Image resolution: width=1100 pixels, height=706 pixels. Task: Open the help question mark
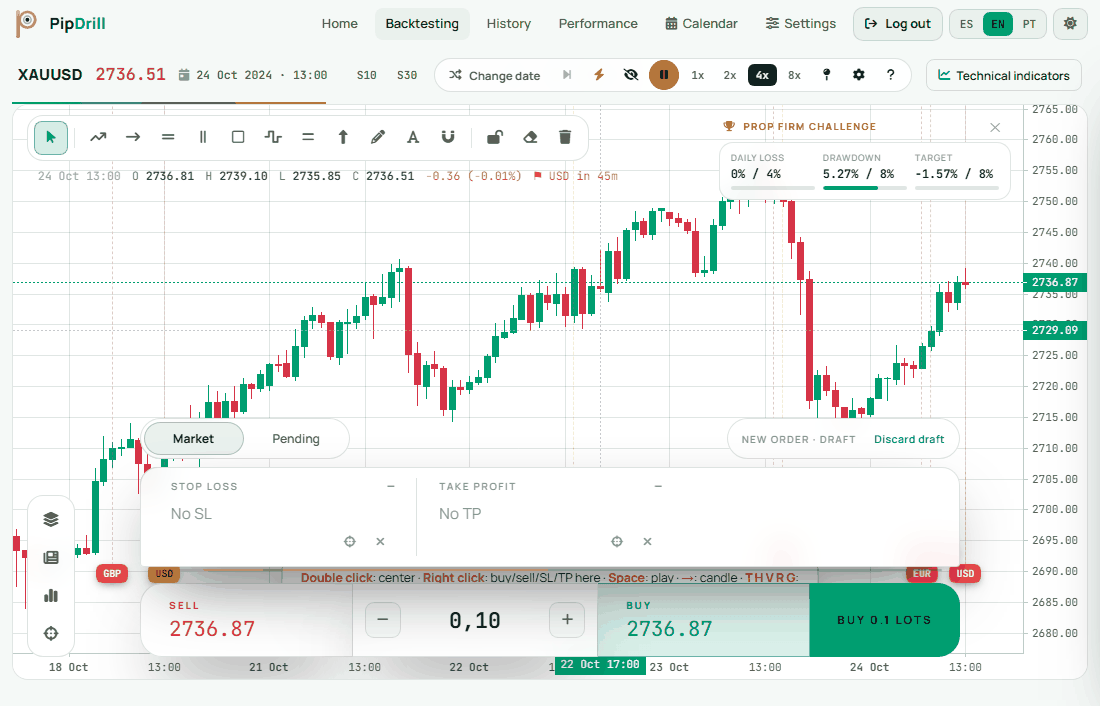point(890,75)
